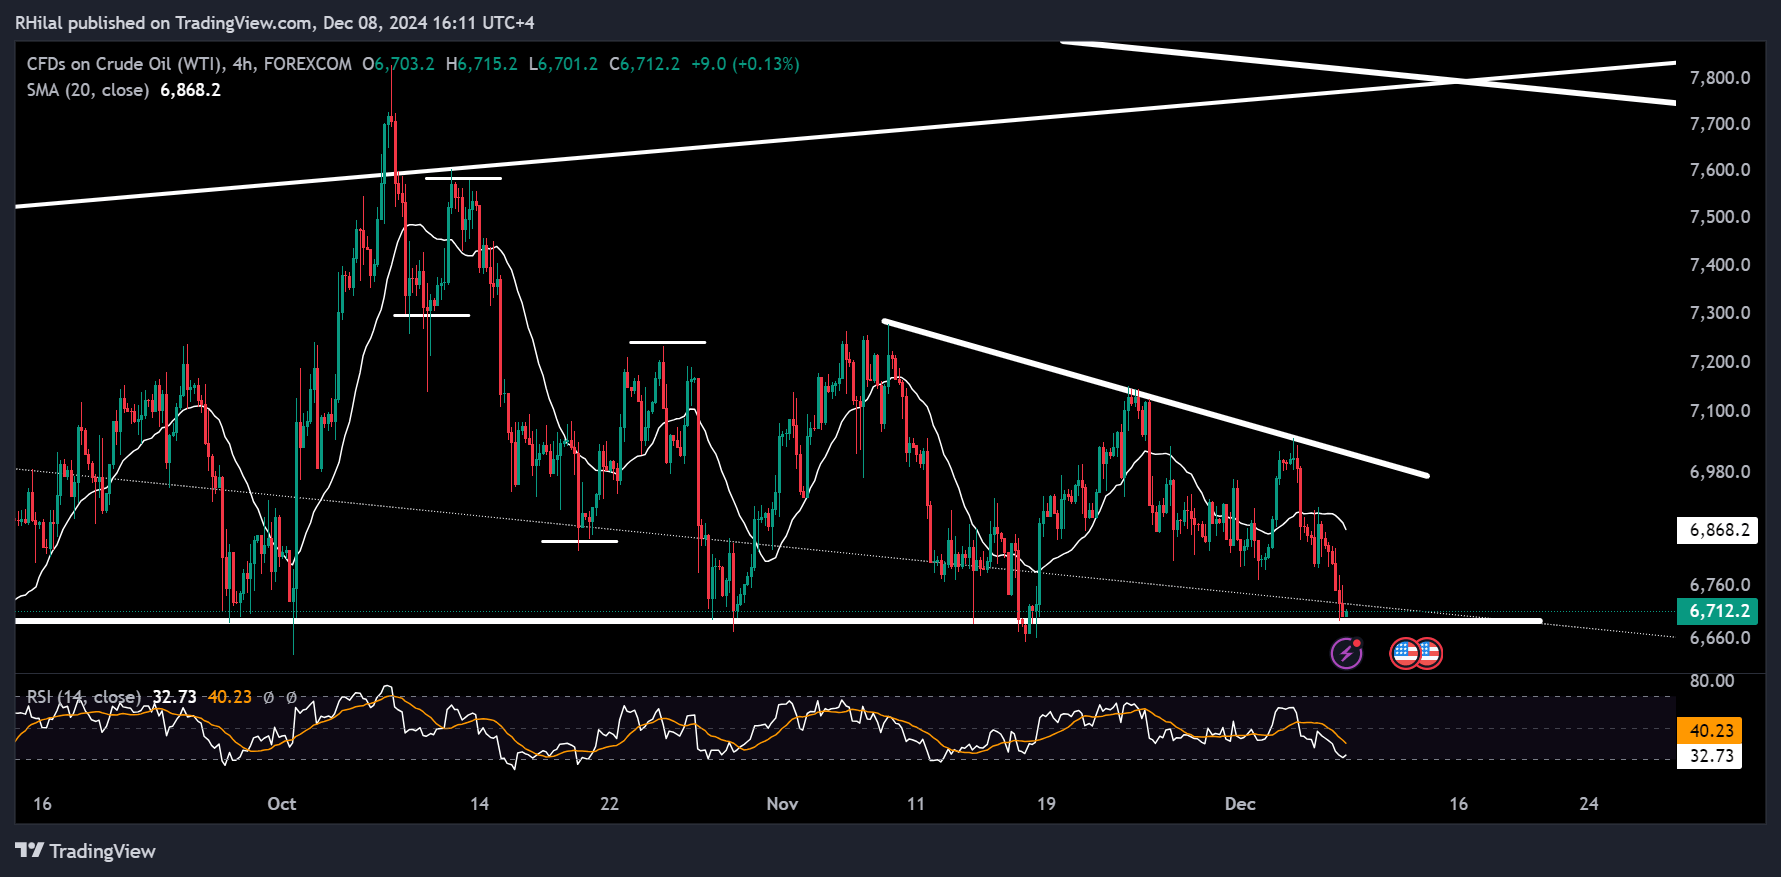The height and width of the screenshot is (877, 1781).
Task: Click the RSI value label 32.73 on axis
Action: tap(1711, 756)
